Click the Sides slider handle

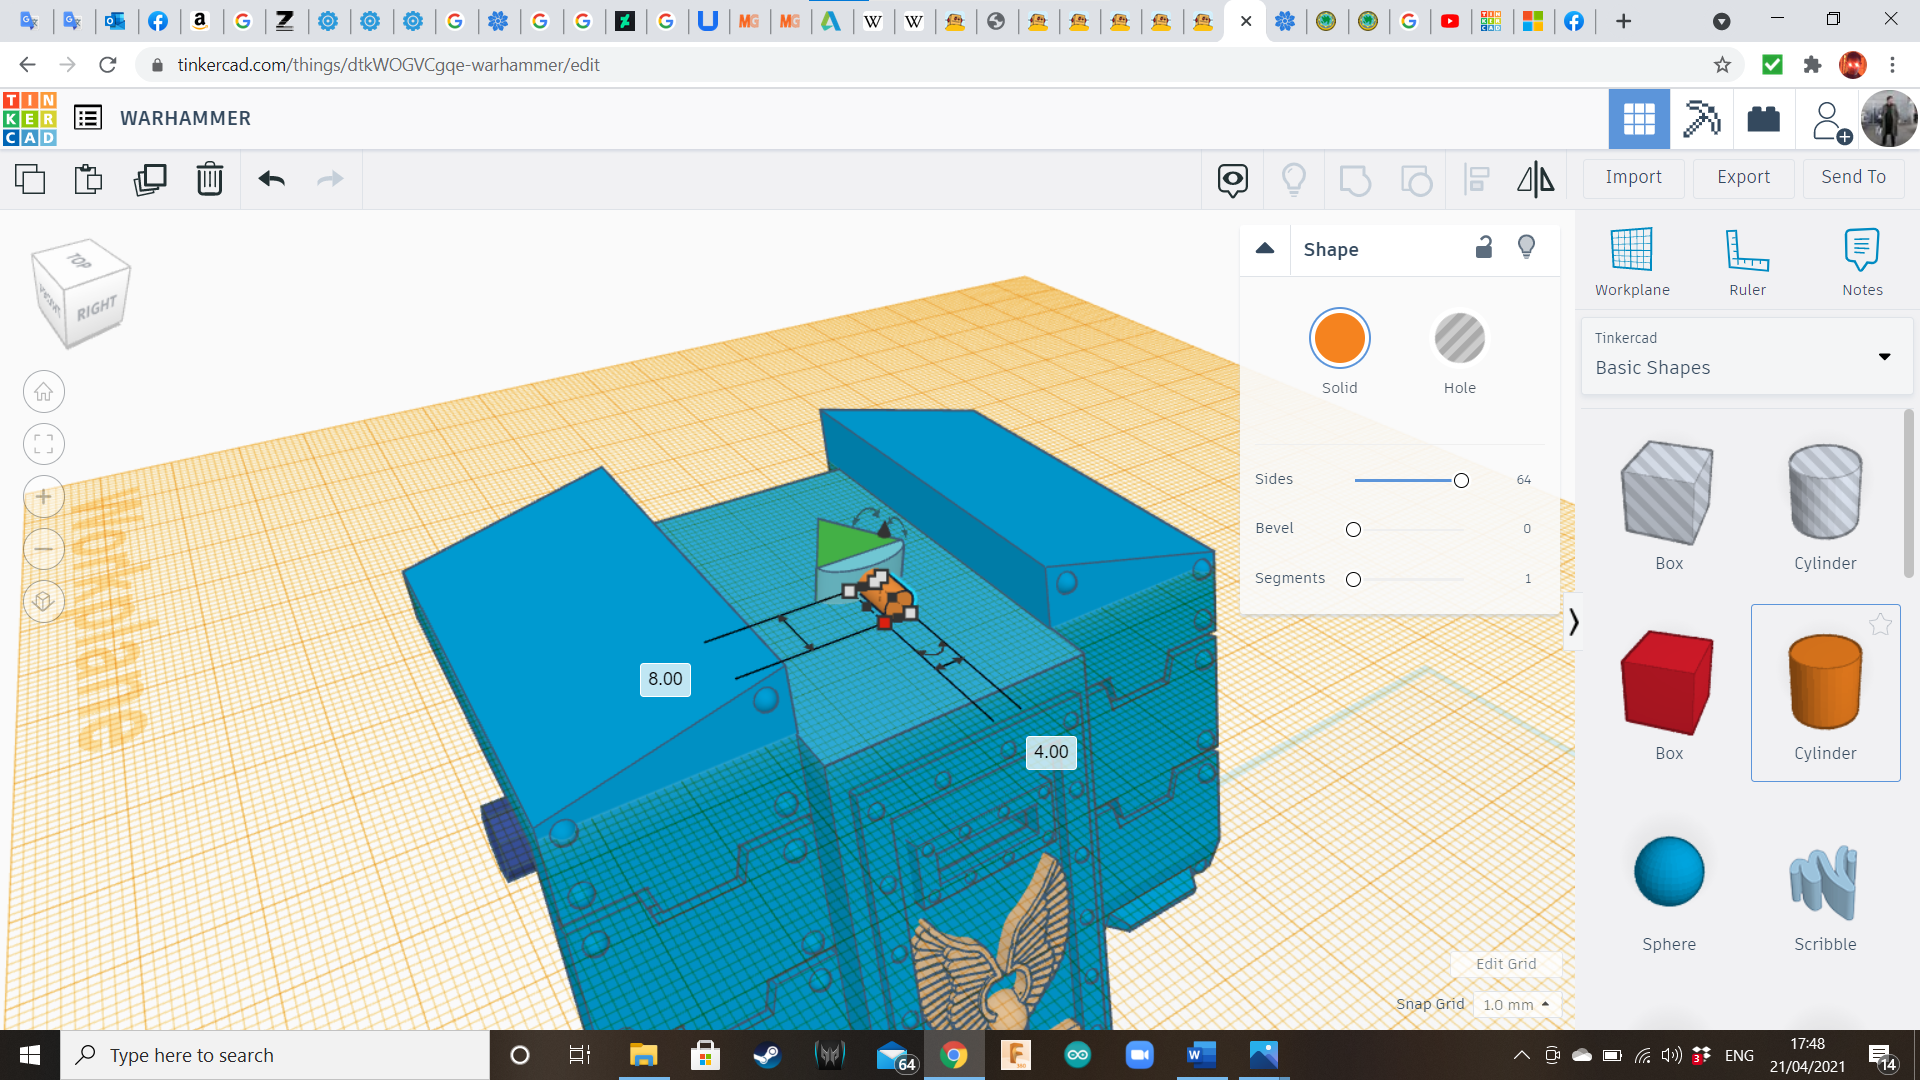point(1461,480)
